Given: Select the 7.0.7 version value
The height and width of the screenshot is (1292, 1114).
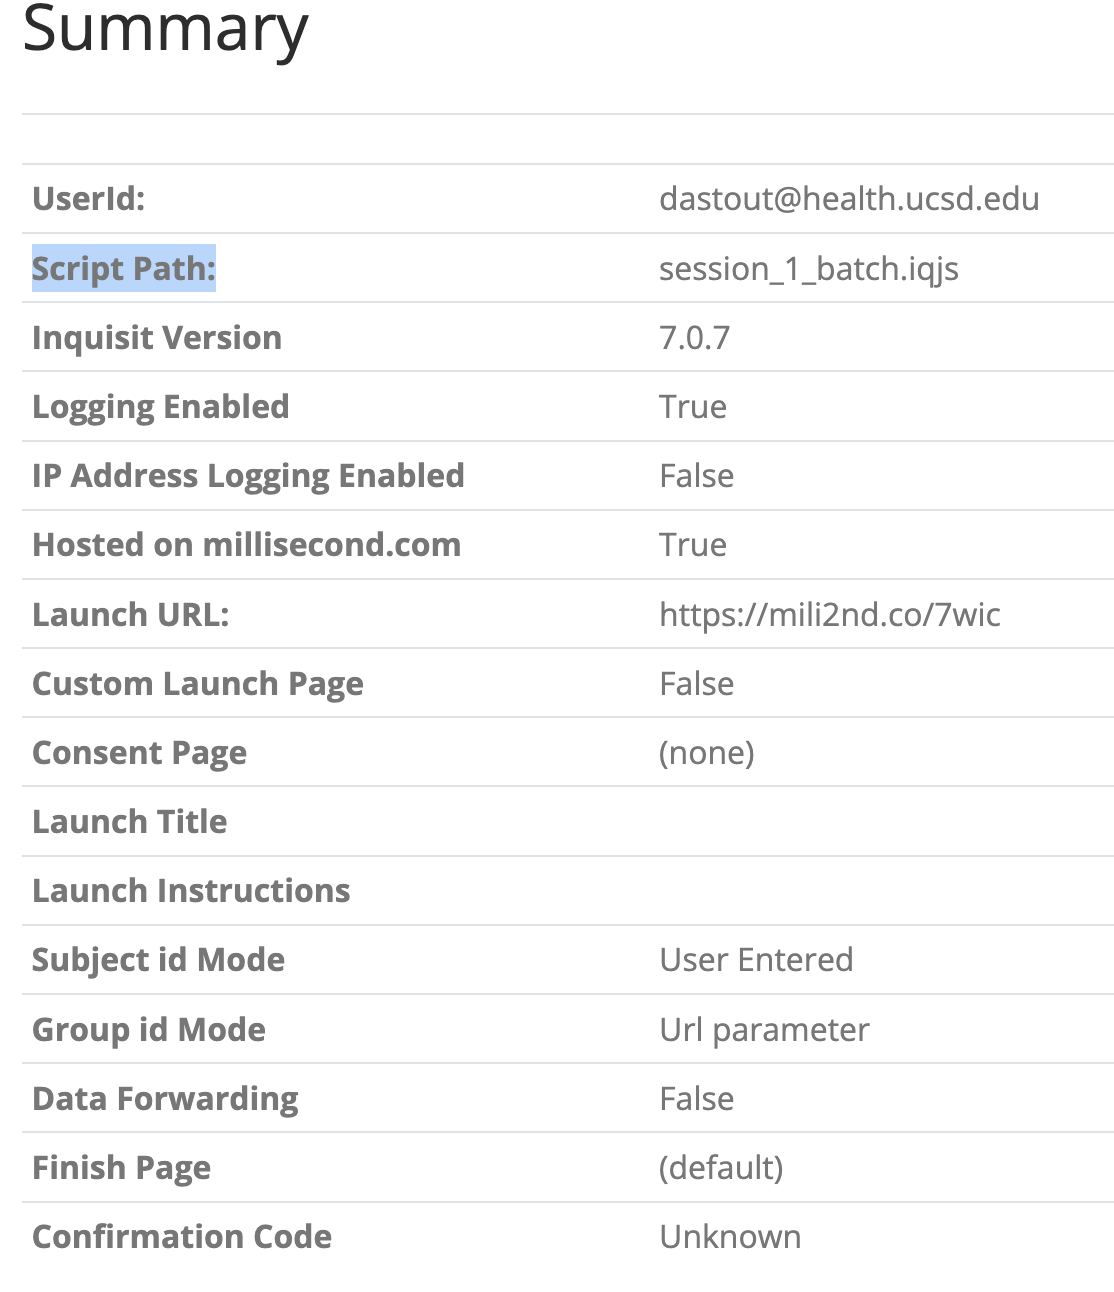Looking at the screenshot, I should click(x=694, y=338).
